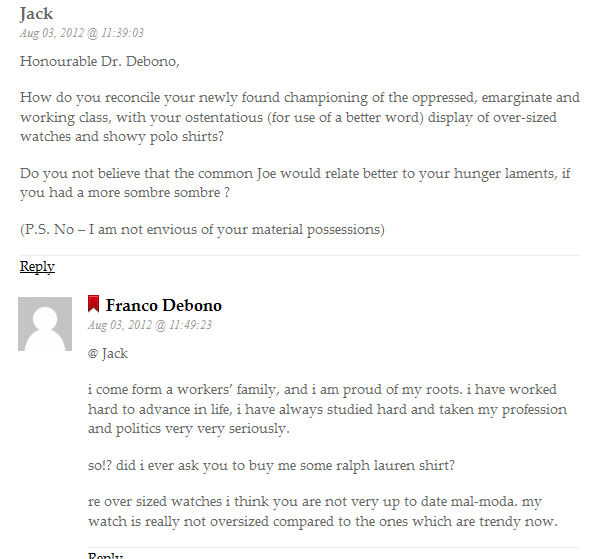Click the paragraph starting "Do you not believe"

pyautogui.click(x=295, y=182)
